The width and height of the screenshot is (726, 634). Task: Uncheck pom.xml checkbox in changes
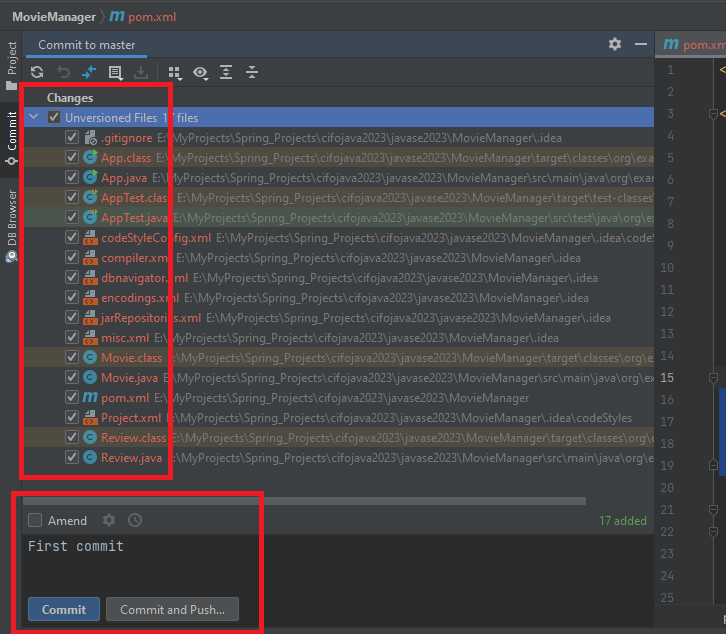click(x=72, y=397)
